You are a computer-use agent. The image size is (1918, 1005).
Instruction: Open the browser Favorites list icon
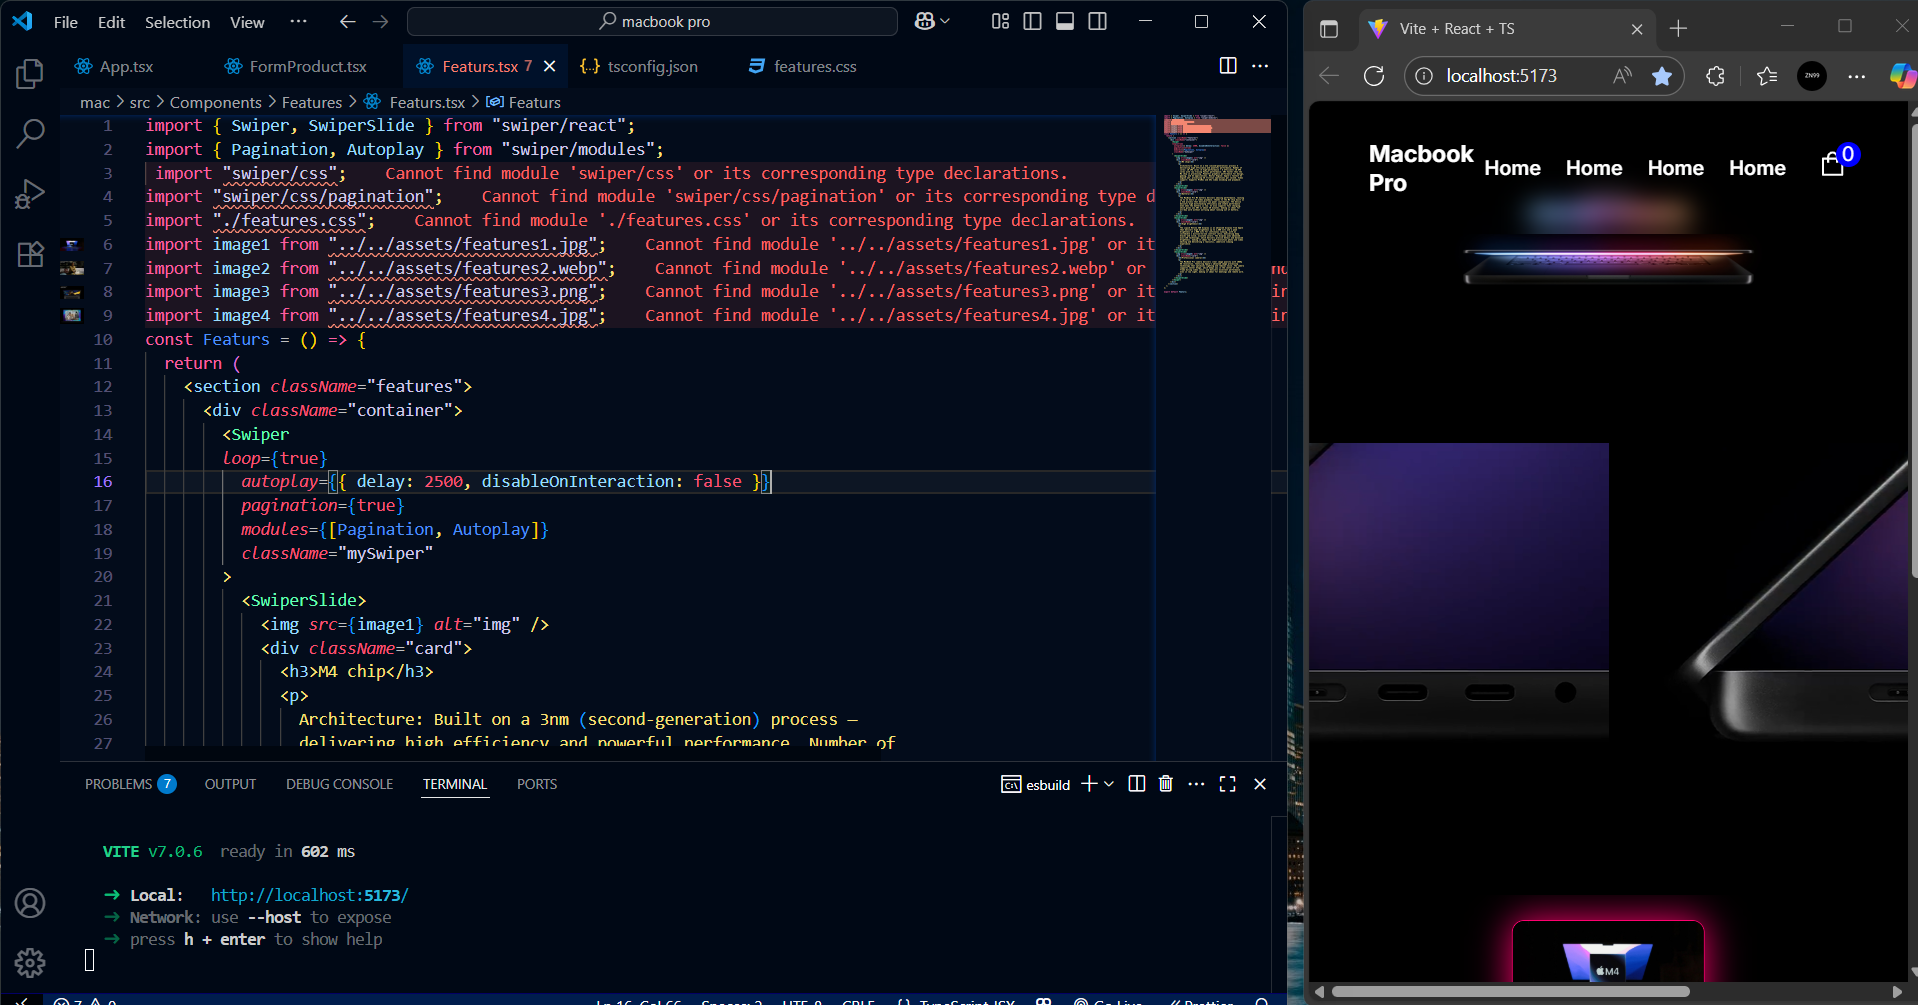pos(1767,76)
